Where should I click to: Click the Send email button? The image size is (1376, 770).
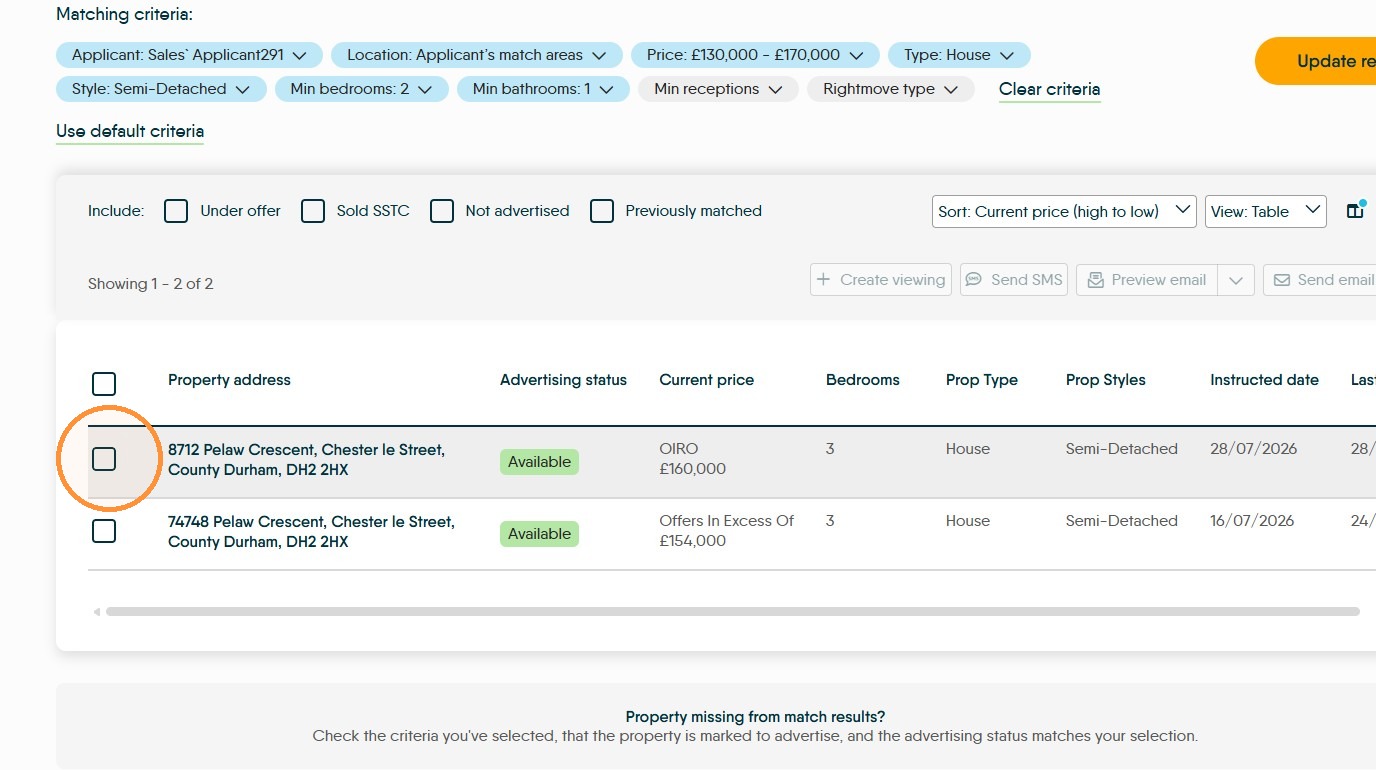coord(1320,280)
